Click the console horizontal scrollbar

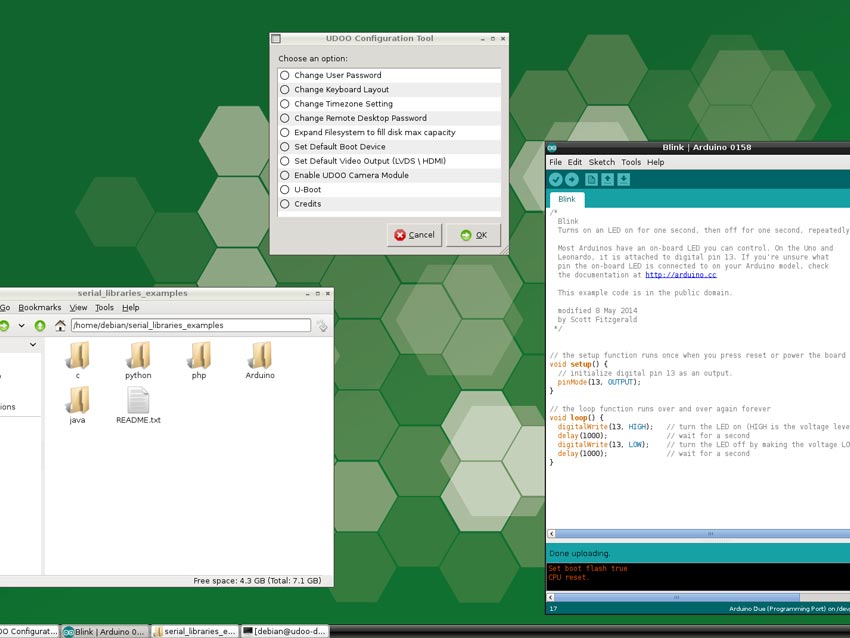(x=677, y=597)
